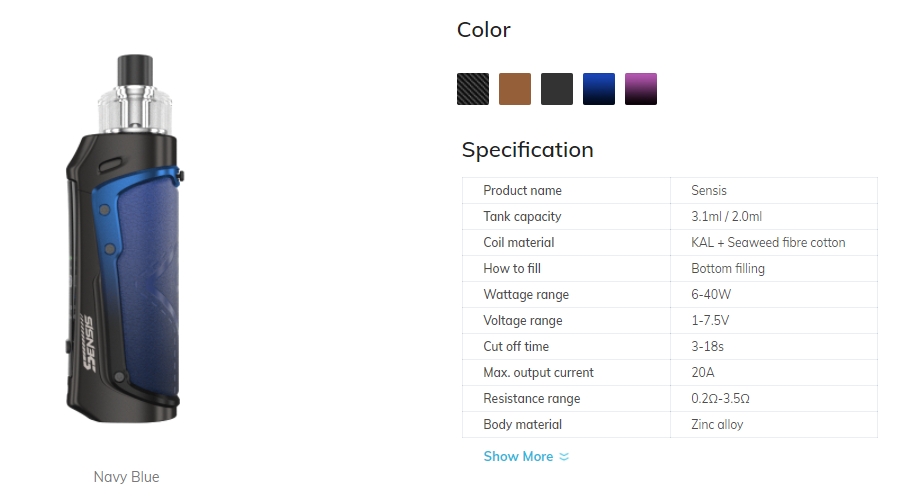
Task: Click the Coil material row label
Action: pyautogui.click(x=519, y=242)
